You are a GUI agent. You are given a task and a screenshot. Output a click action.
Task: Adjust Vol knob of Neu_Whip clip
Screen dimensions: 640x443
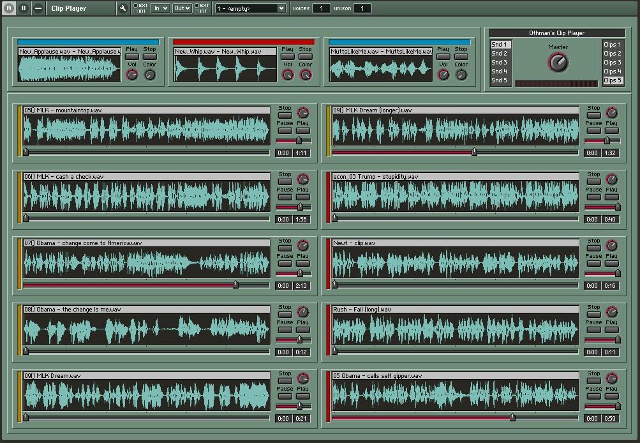[288, 75]
